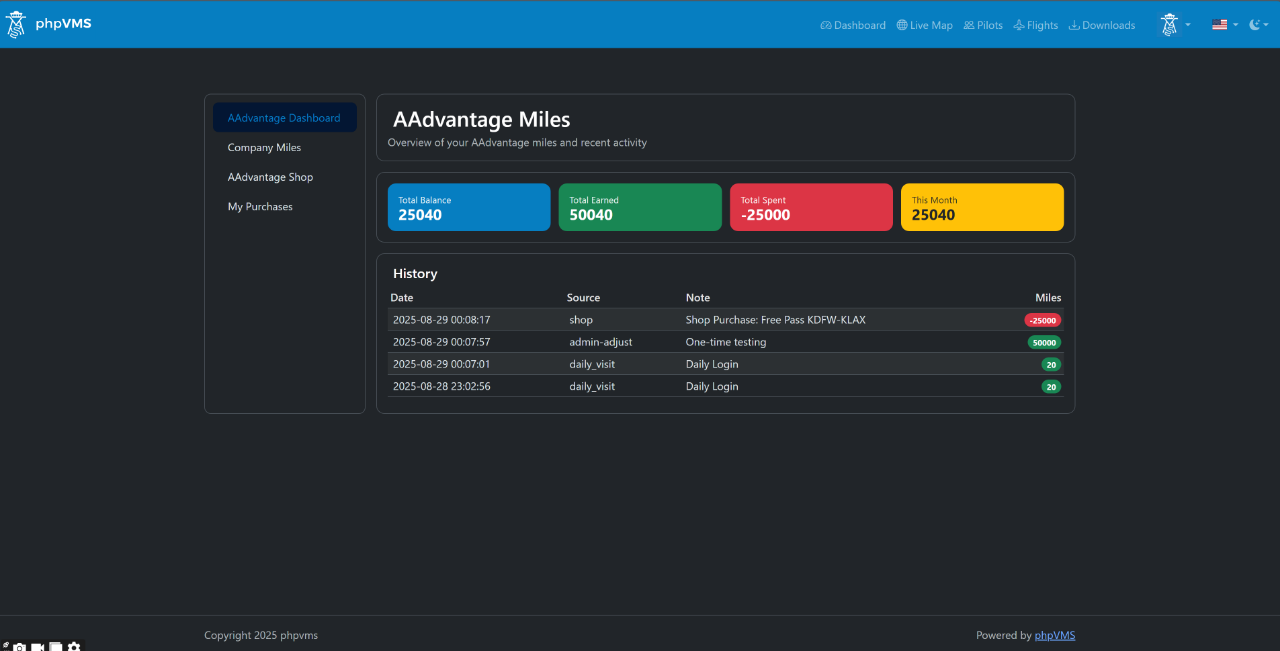
Task: Open the settings gear icon bottom left
Action: [74, 647]
